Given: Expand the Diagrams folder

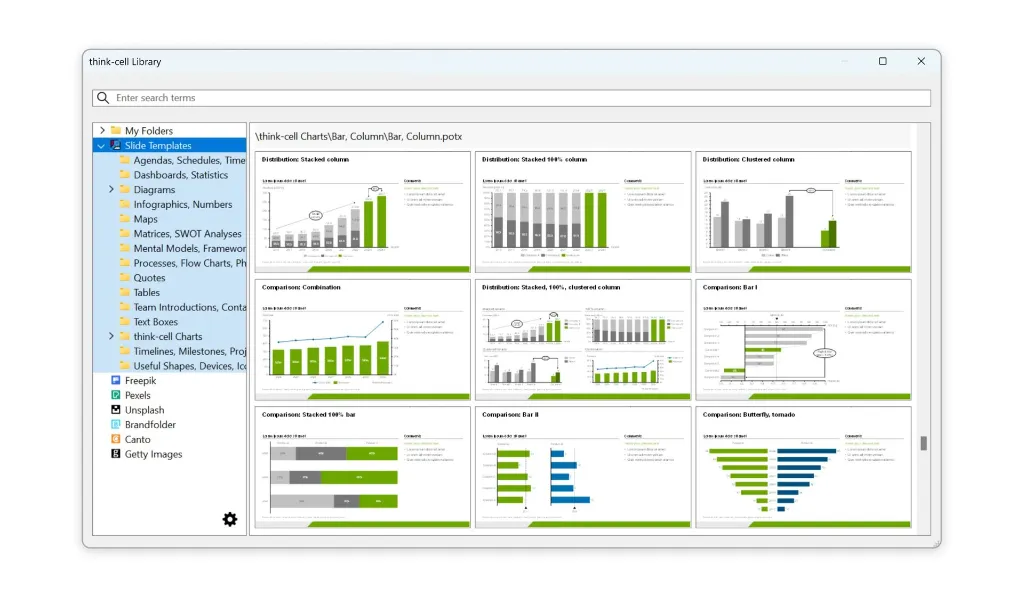Looking at the screenshot, I should point(112,190).
